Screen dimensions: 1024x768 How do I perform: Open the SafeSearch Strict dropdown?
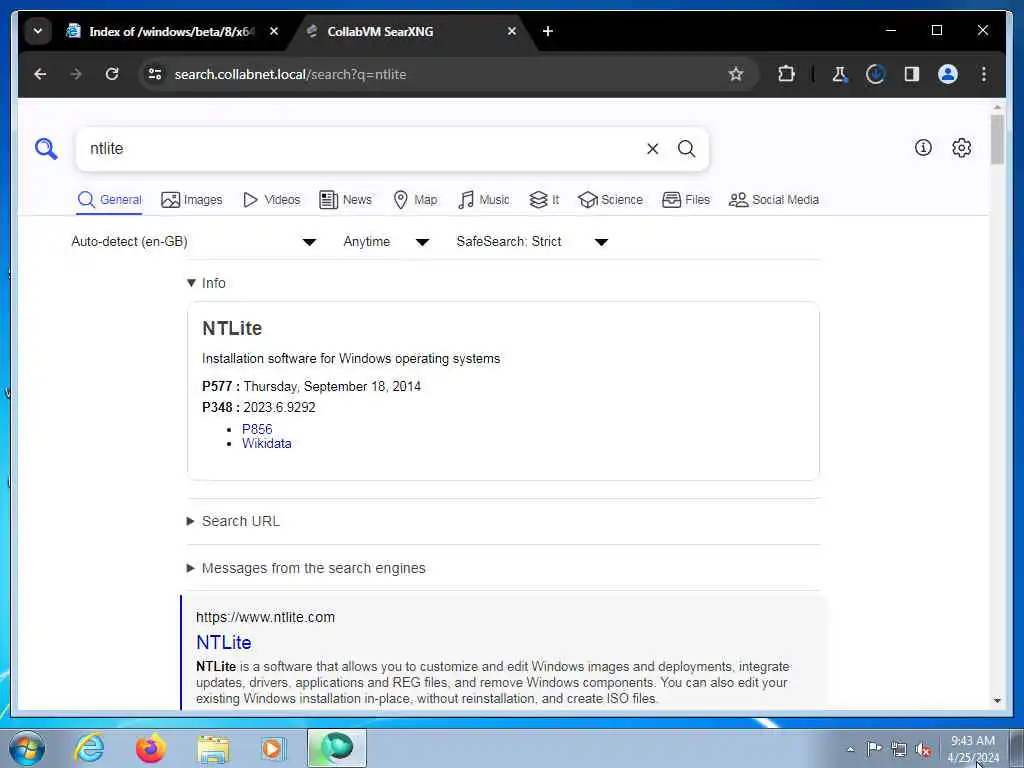pyautogui.click(x=532, y=242)
